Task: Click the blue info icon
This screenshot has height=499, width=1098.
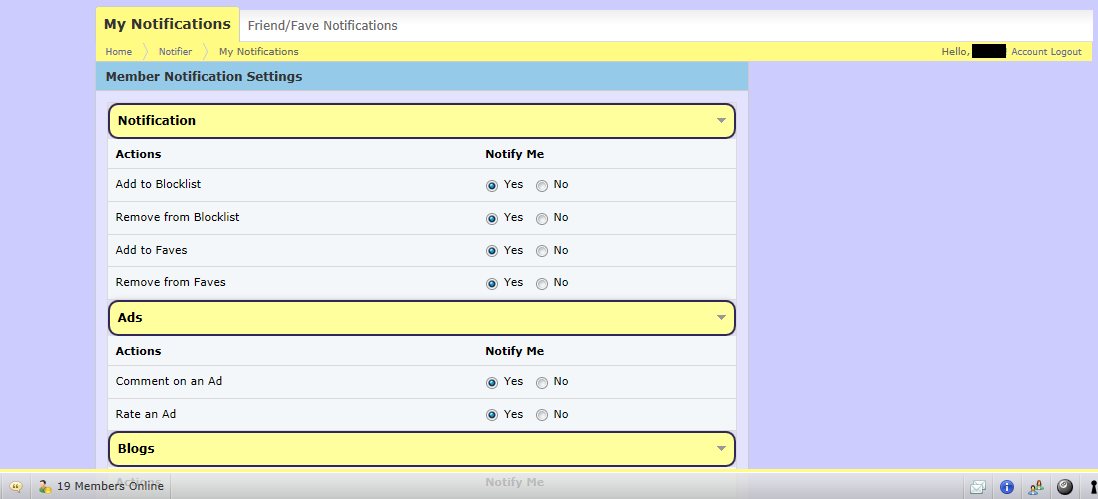Action: (x=1007, y=486)
